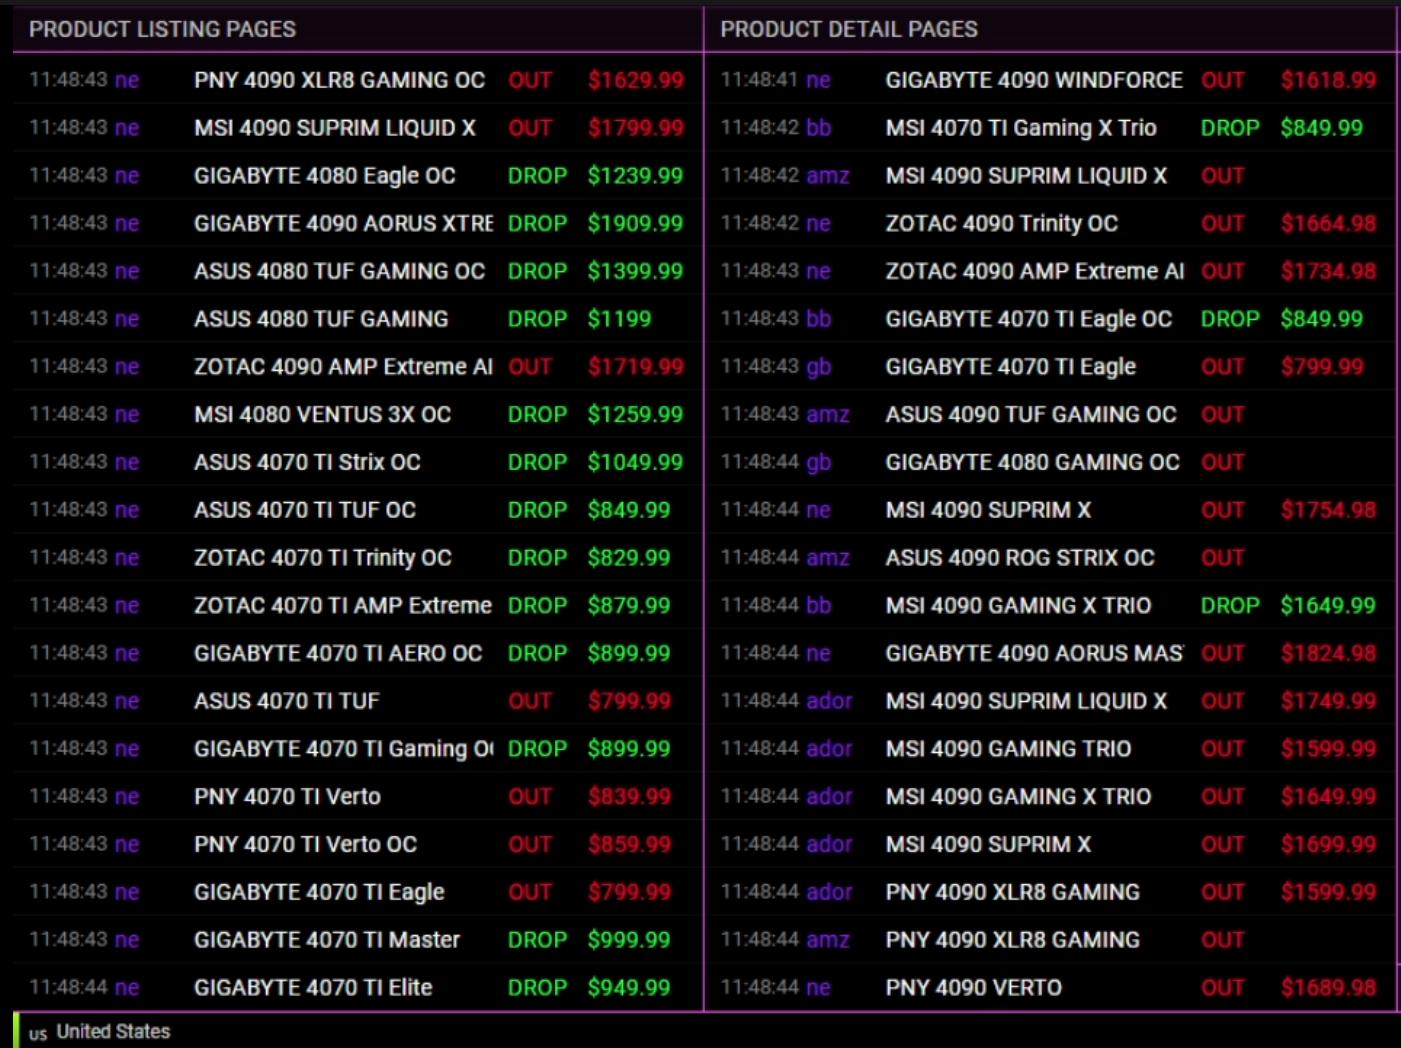
Task: Click the $999.99 price
Action: 629,940
